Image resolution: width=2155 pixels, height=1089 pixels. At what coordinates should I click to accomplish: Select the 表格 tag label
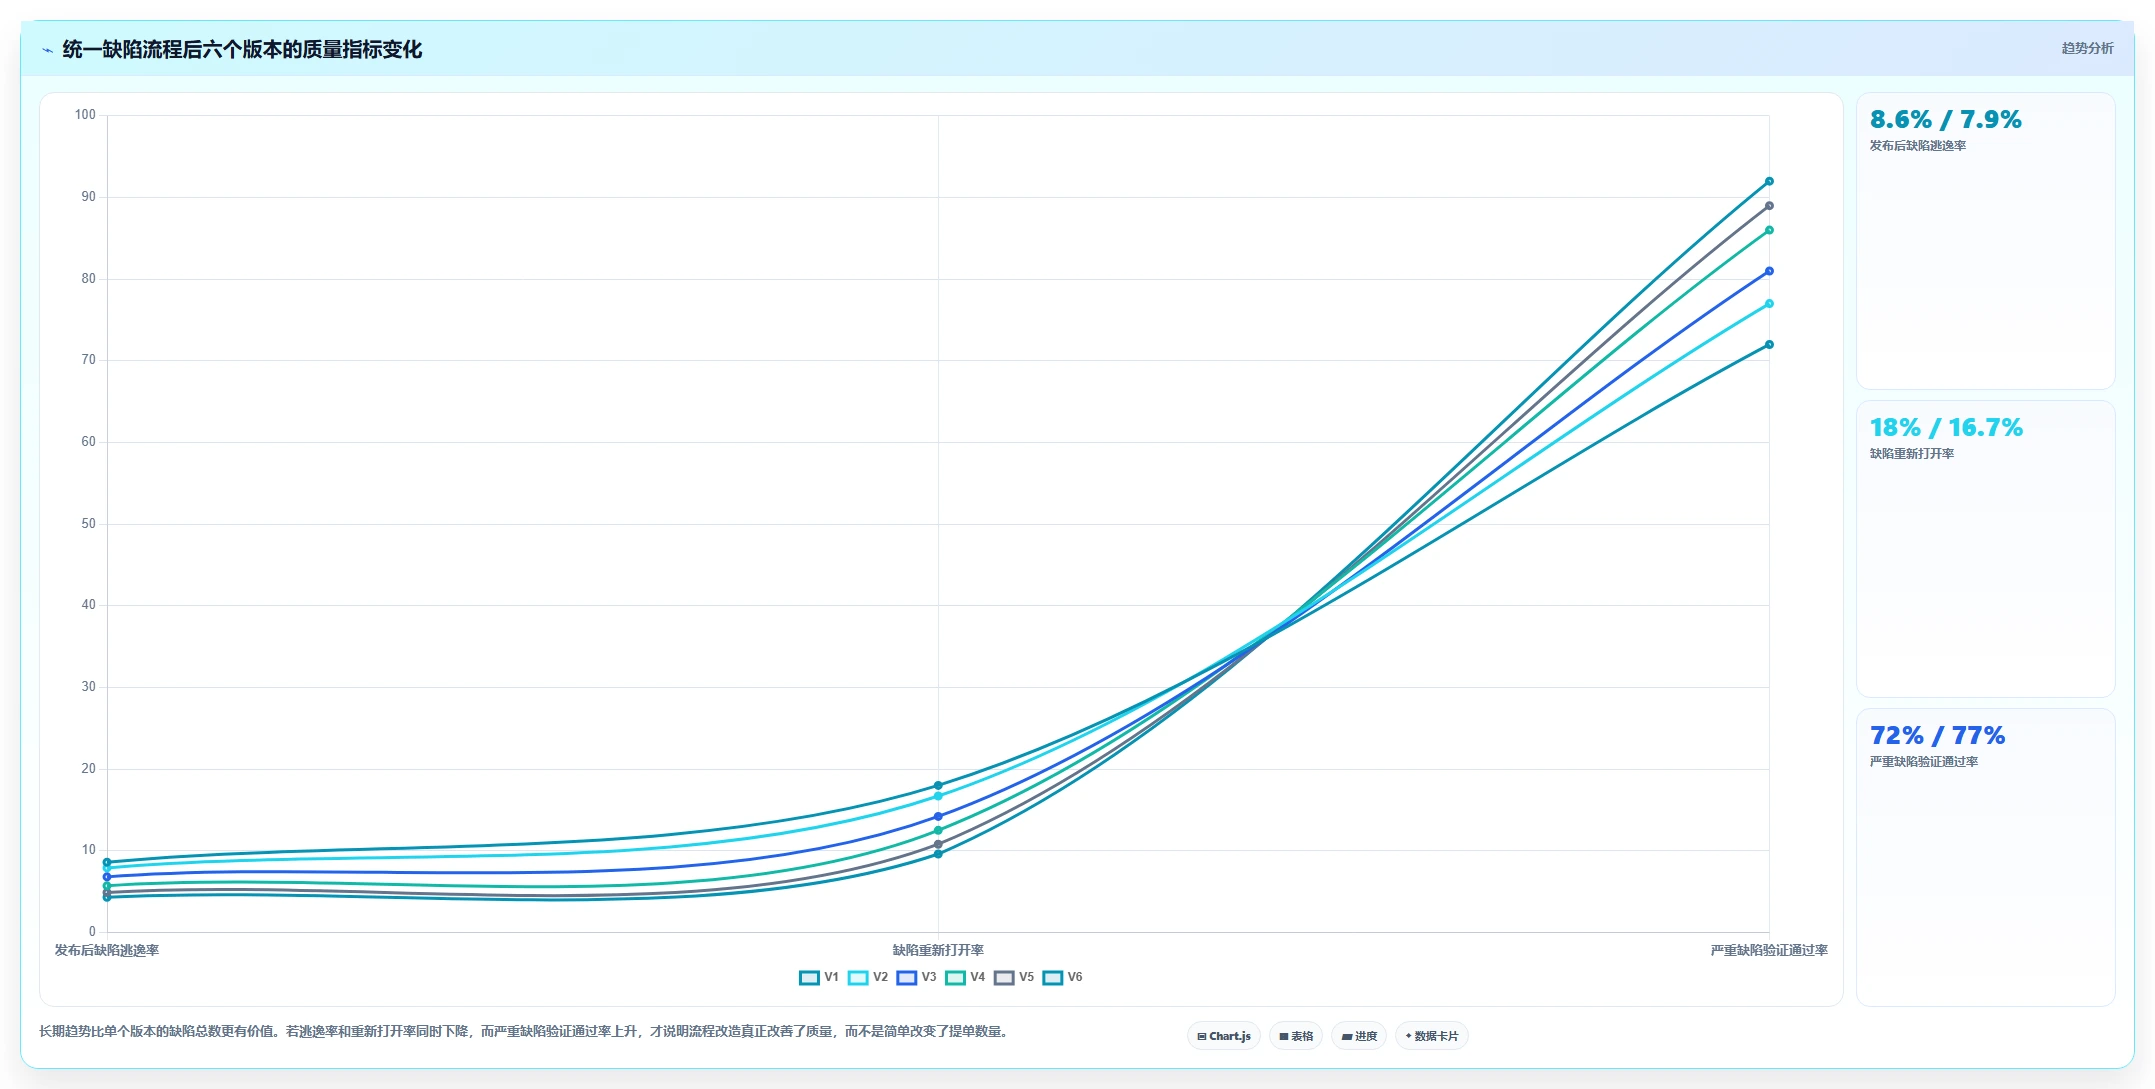1302,1036
